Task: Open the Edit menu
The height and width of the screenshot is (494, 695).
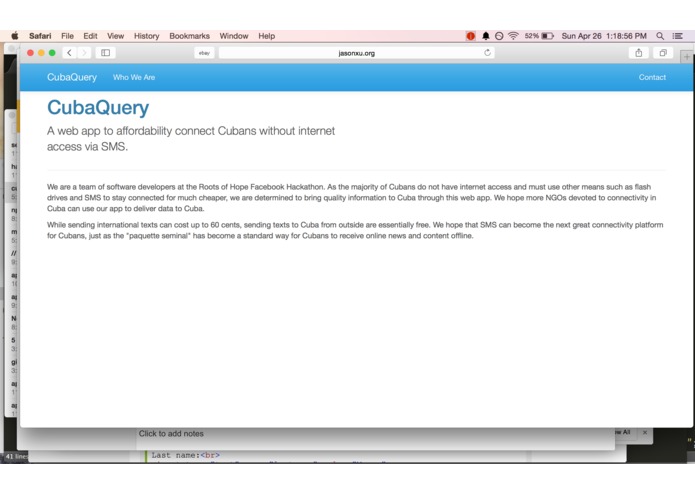Action: click(90, 36)
